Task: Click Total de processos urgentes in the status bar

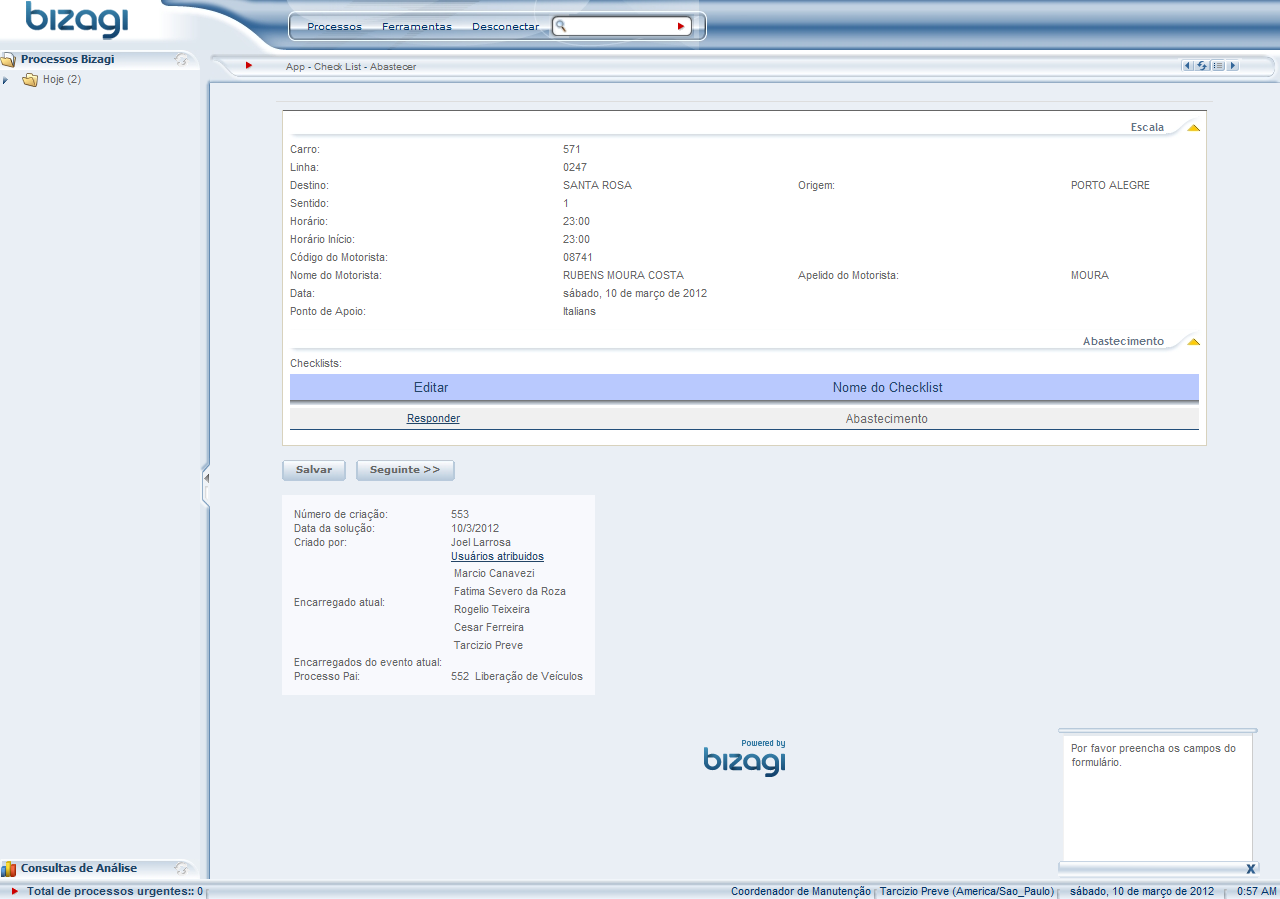Action: pos(115,891)
